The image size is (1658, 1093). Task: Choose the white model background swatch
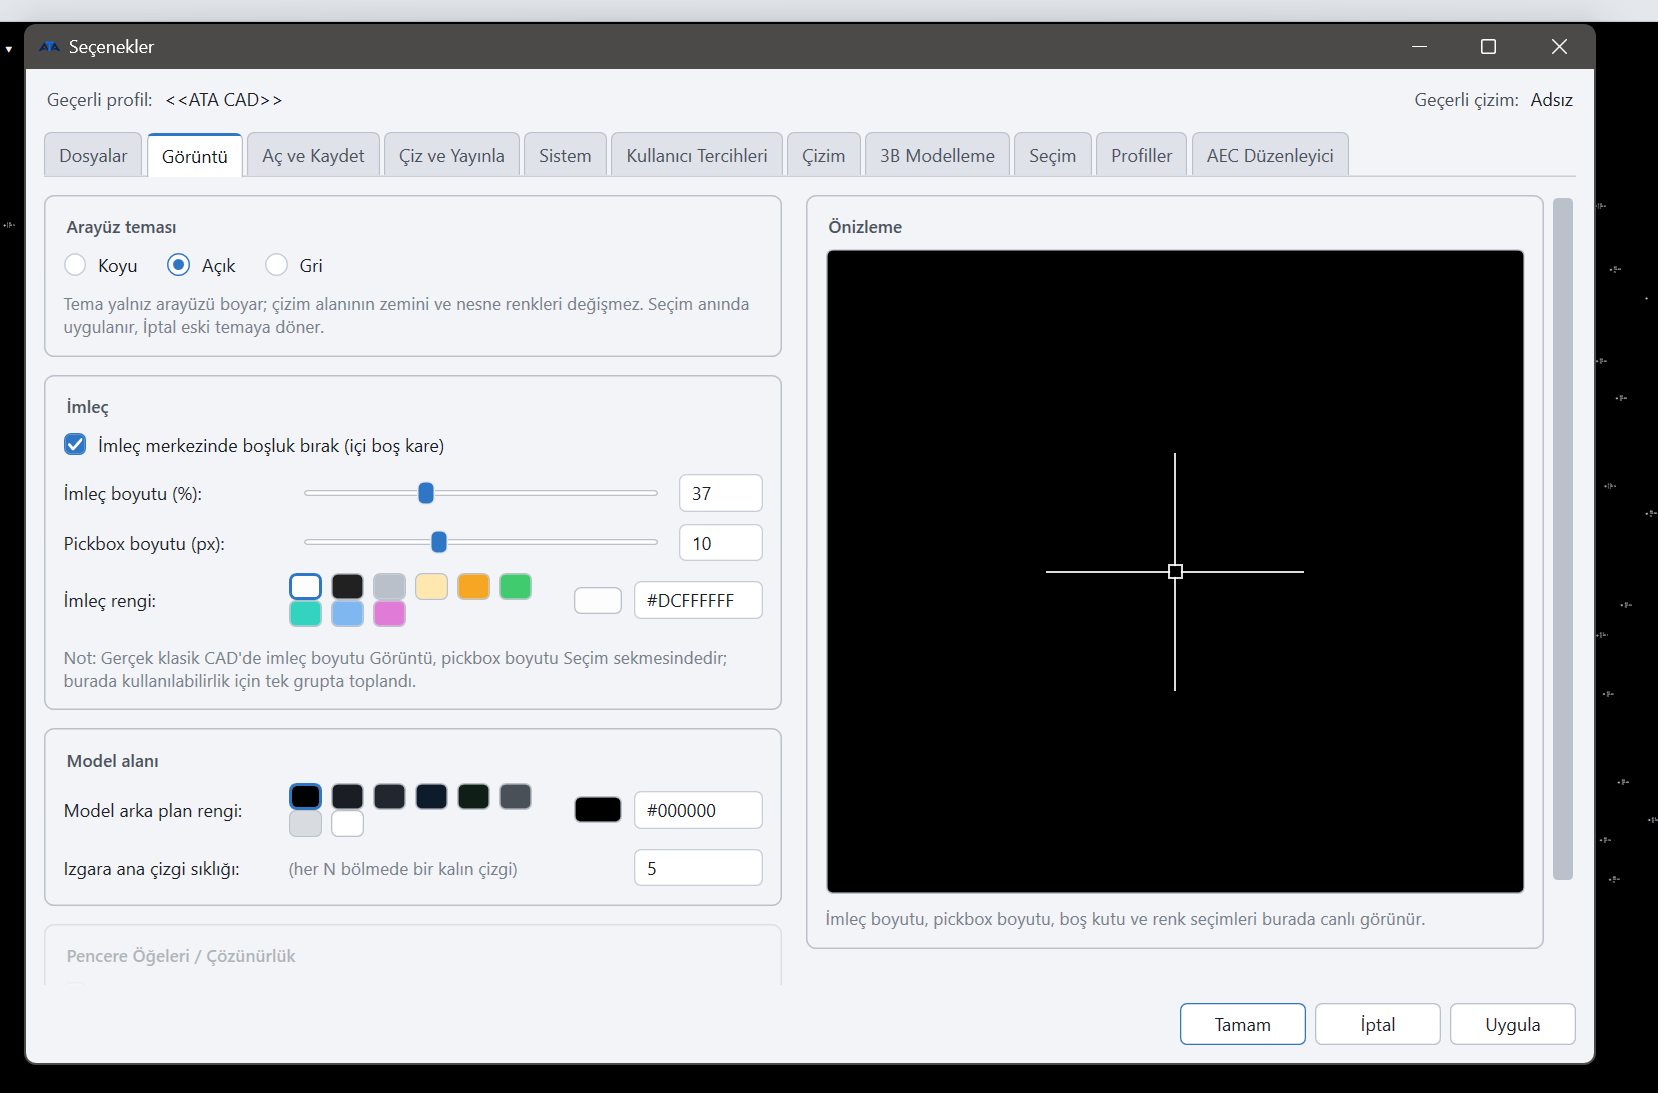coord(347,823)
